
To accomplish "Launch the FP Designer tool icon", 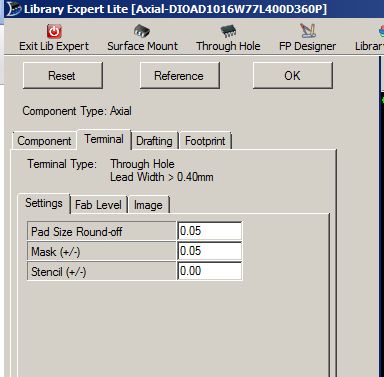I will coord(307,31).
